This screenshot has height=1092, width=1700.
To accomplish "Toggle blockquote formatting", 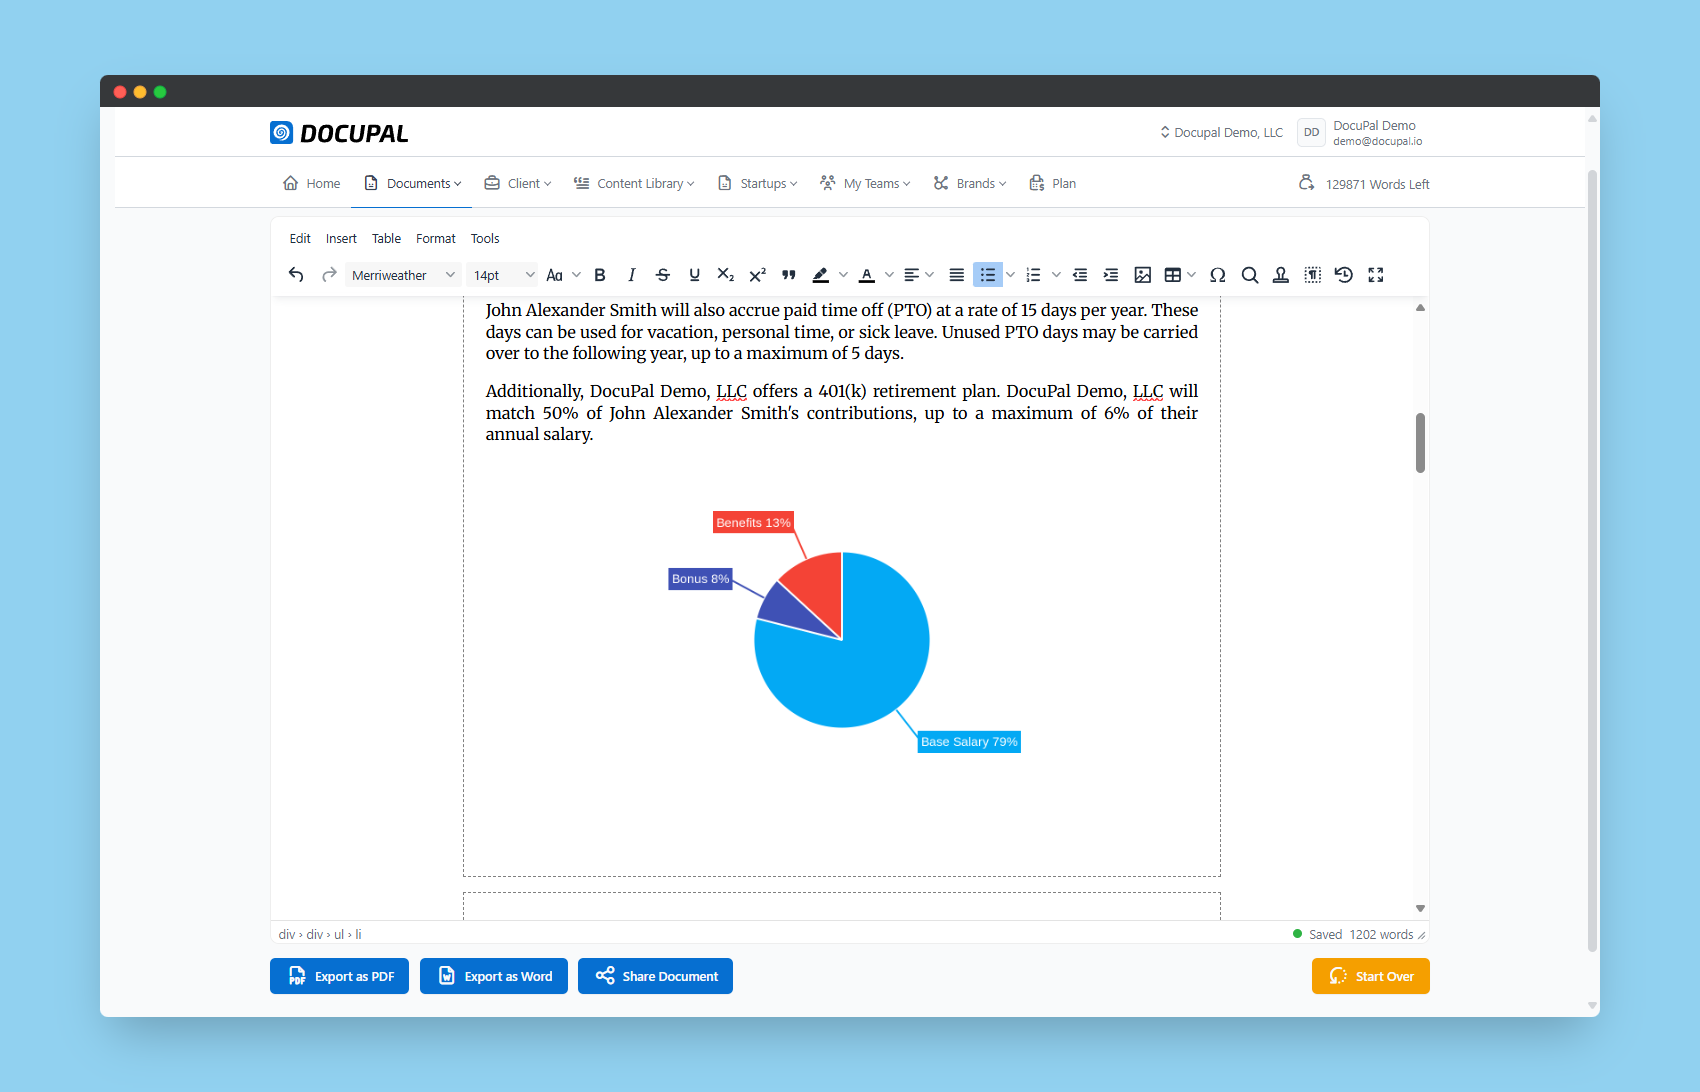I will click(x=789, y=275).
